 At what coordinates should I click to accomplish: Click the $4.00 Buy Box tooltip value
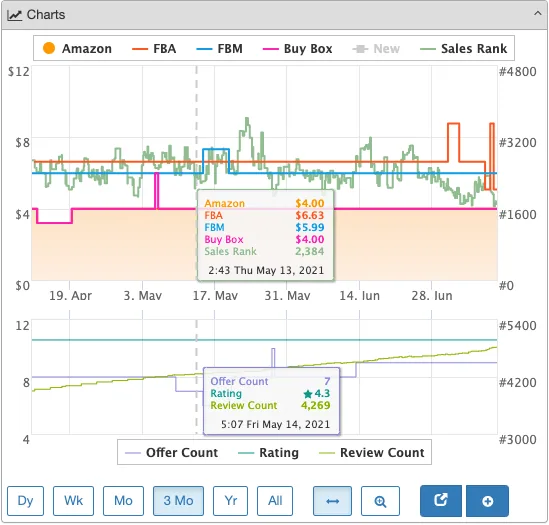tap(310, 240)
